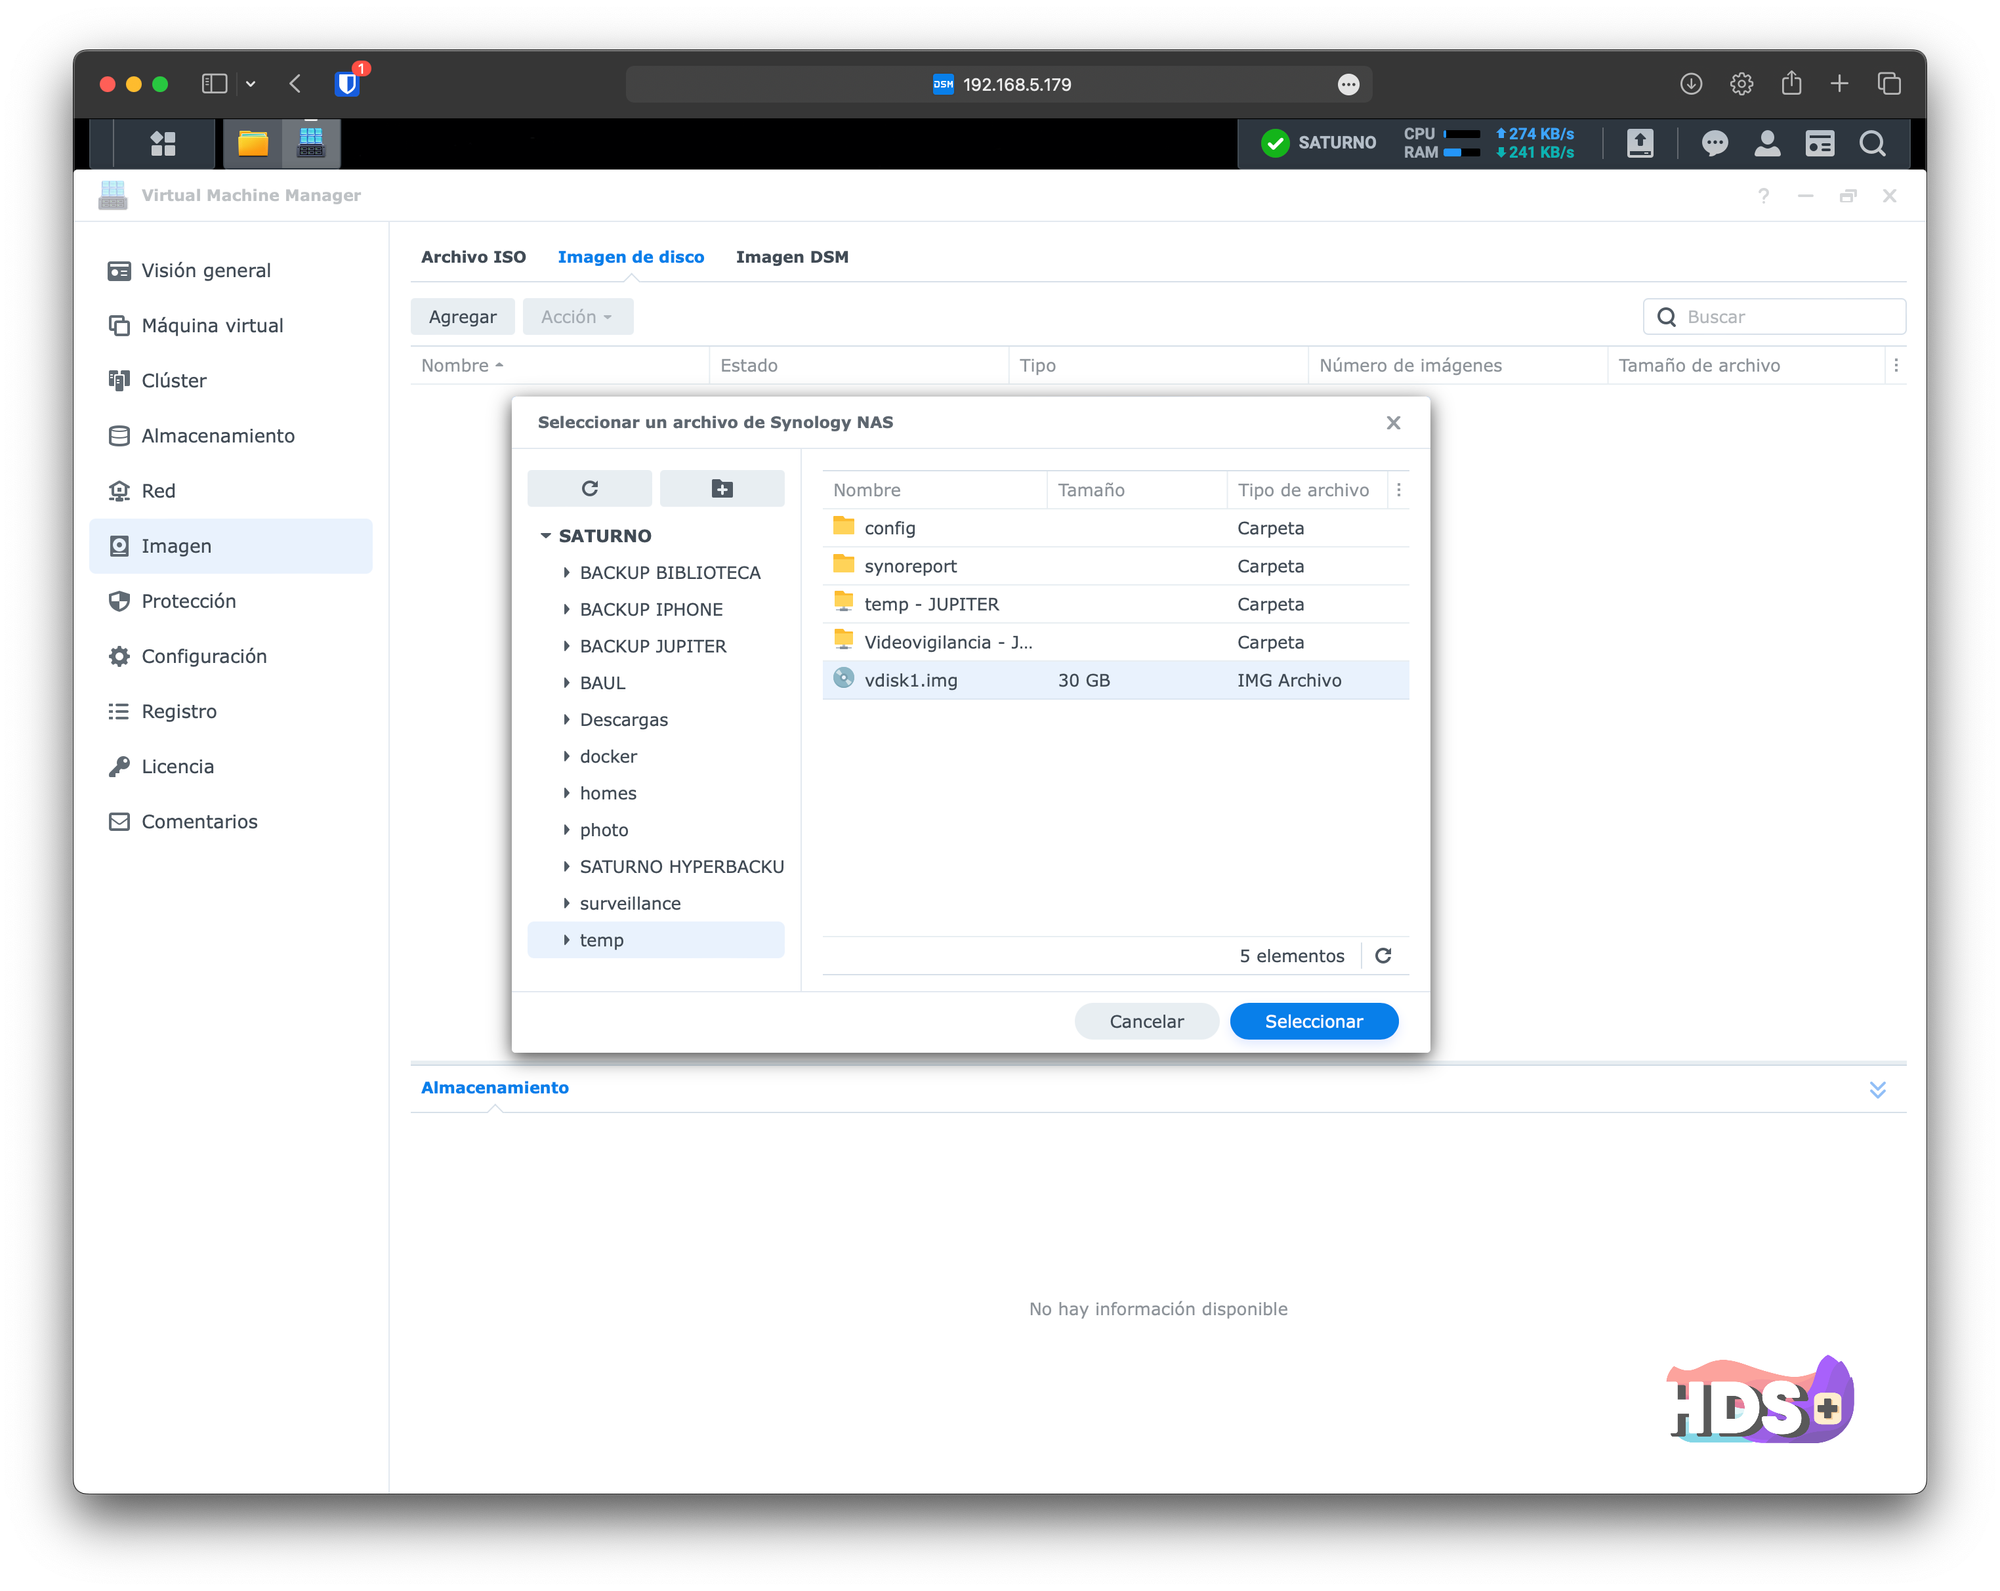Click the Buscar search field
2000x1591 pixels.
1775,317
